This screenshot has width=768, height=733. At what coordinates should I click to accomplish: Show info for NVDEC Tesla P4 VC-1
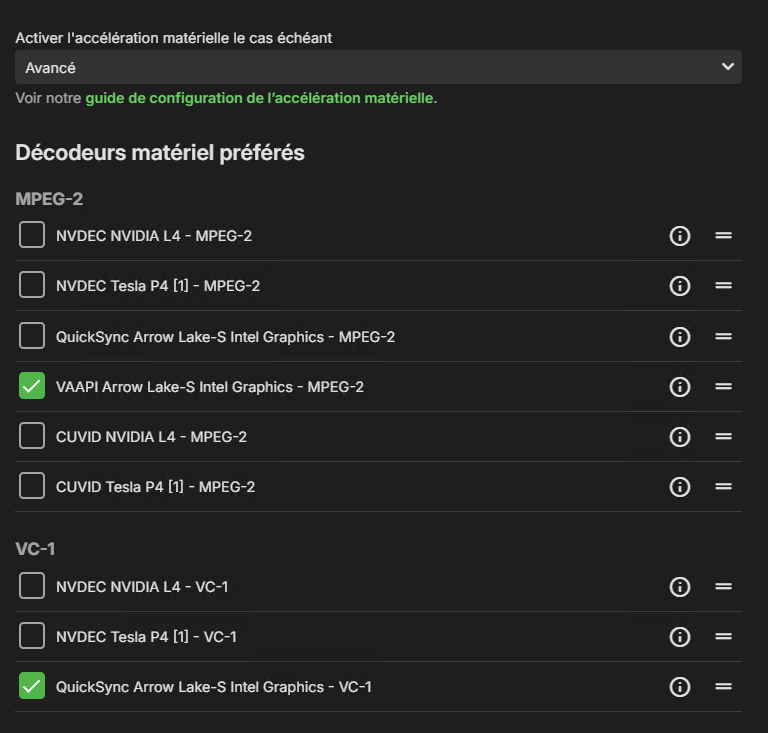click(x=680, y=637)
